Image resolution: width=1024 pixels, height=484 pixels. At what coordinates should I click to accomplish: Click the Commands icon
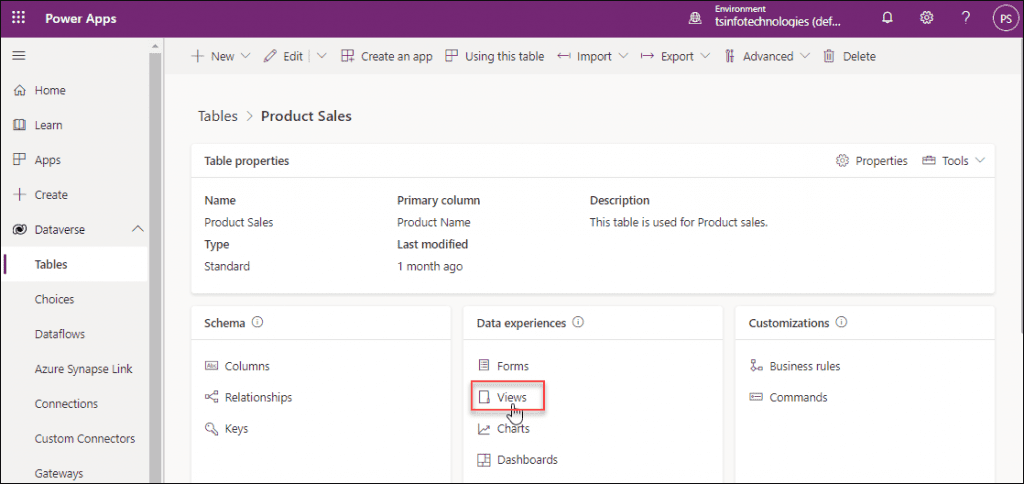click(756, 397)
